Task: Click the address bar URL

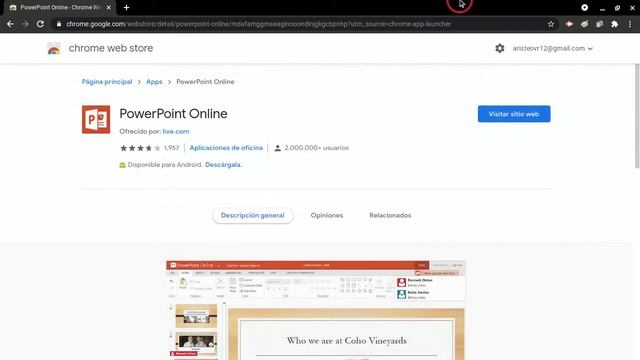Action: tap(259, 24)
